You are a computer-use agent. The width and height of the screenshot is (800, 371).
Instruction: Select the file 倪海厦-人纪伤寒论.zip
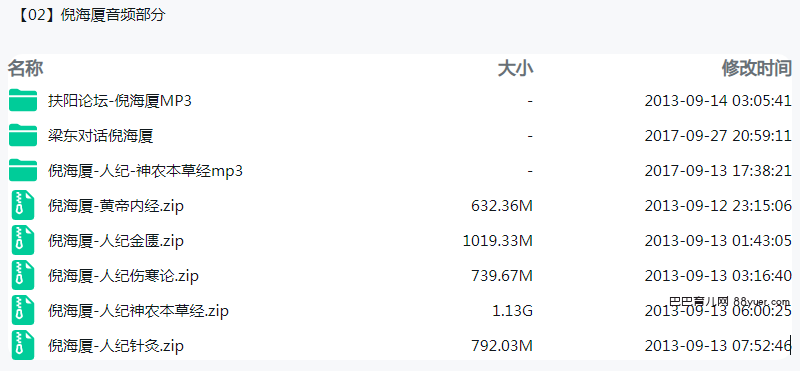123,276
